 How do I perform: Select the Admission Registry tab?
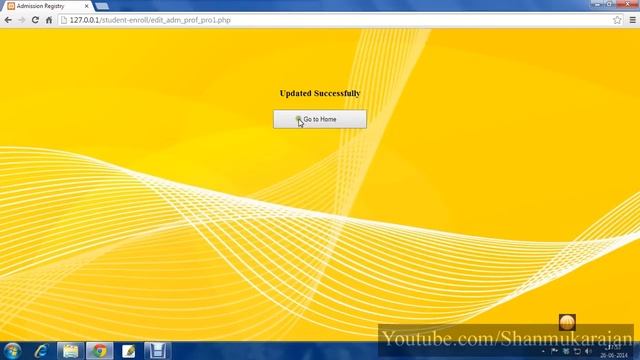click(x=48, y=6)
